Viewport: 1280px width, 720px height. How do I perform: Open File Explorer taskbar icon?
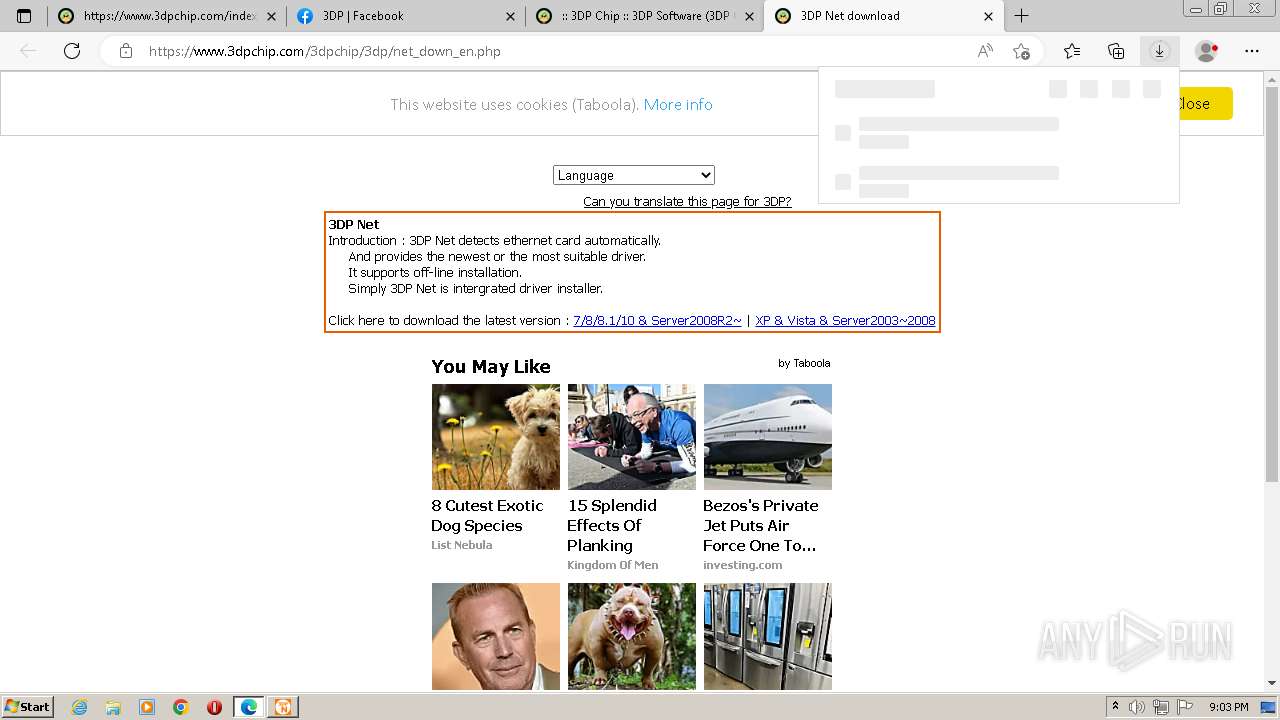tap(113, 707)
